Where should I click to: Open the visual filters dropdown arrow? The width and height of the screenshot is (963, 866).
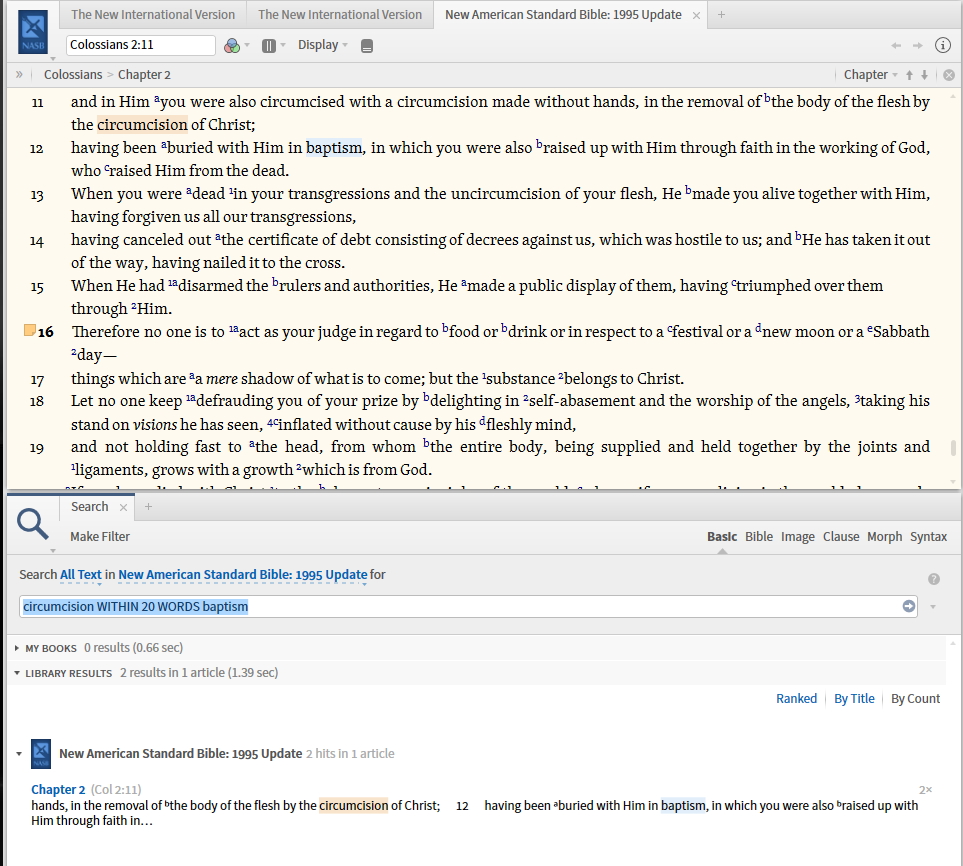point(247,45)
